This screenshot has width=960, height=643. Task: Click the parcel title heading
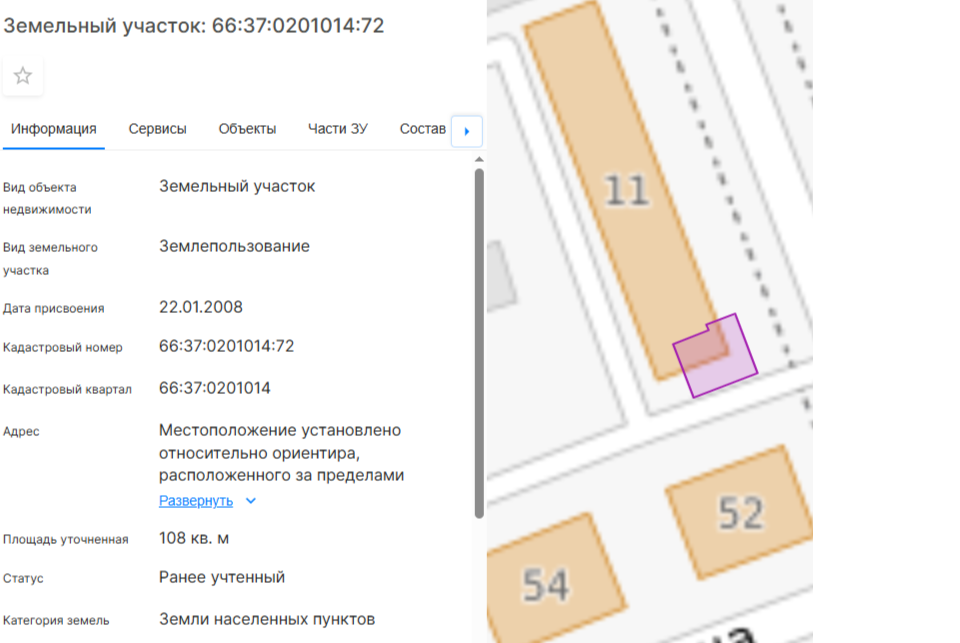click(x=193, y=26)
